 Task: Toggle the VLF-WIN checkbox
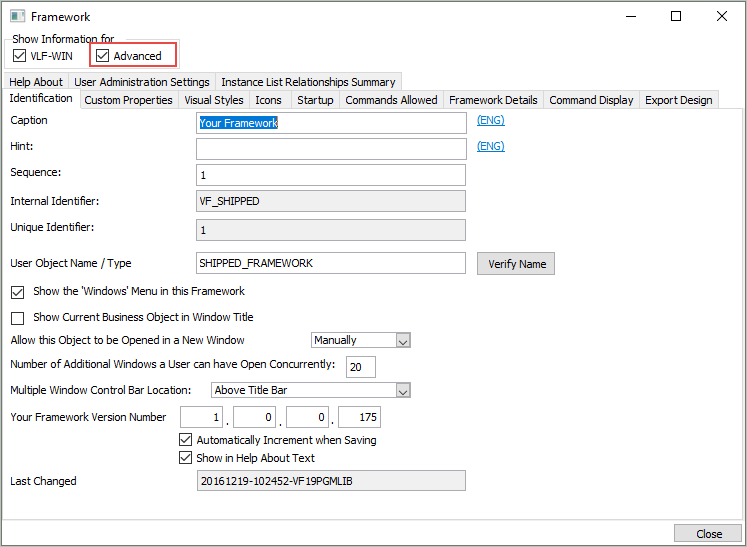pyautogui.click(x=20, y=55)
